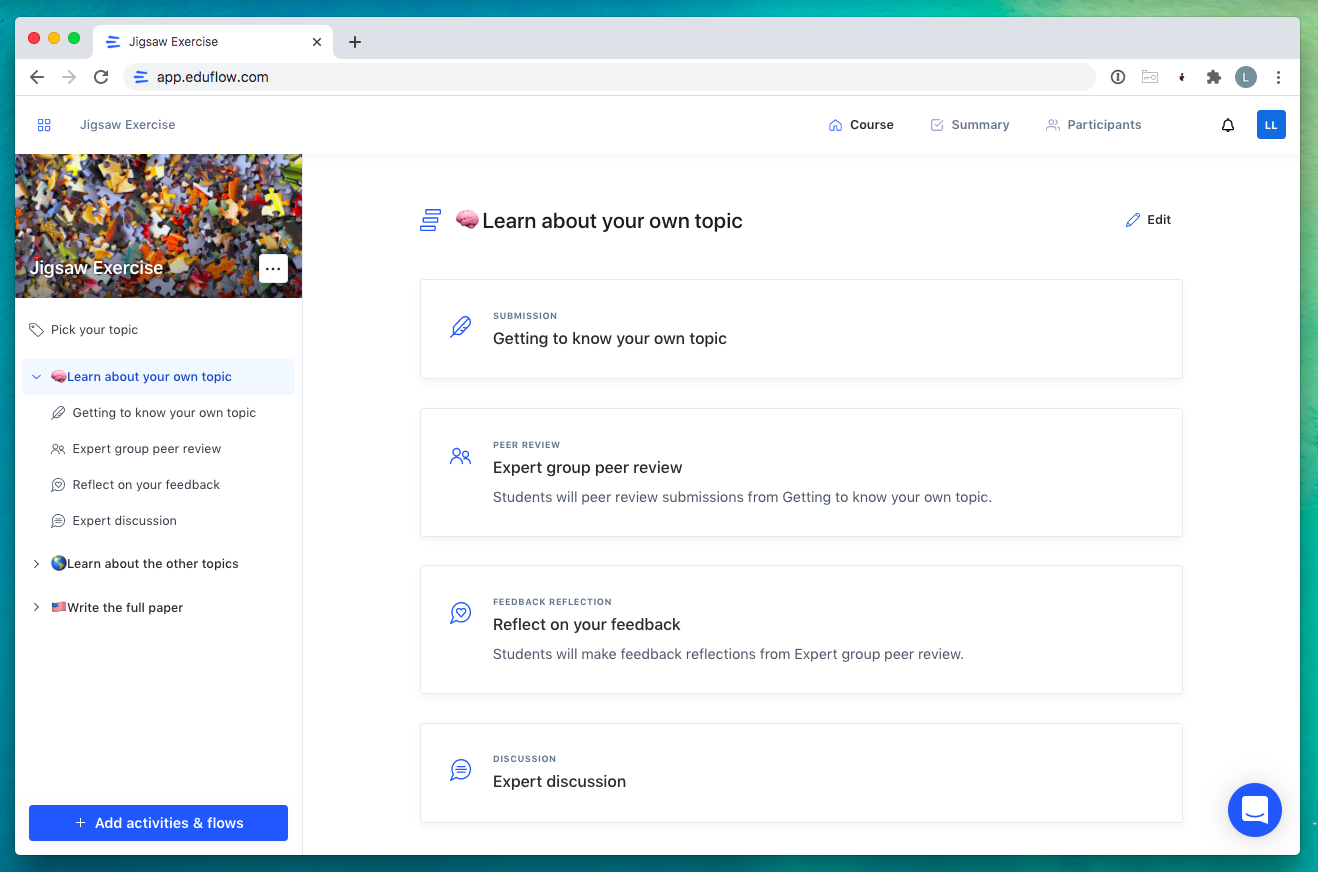Click Add activities & flows button
Screen dimensions: 1318x872
tap(158, 823)
